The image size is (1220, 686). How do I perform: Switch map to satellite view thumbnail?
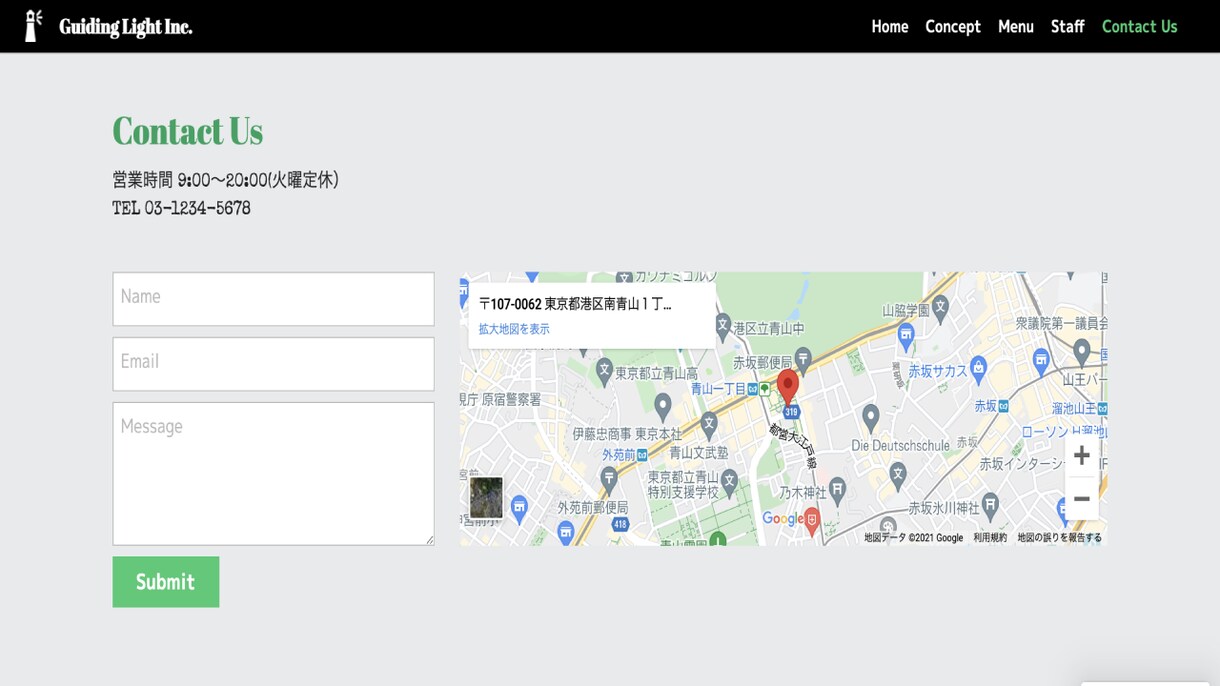[x=486, y=497]
